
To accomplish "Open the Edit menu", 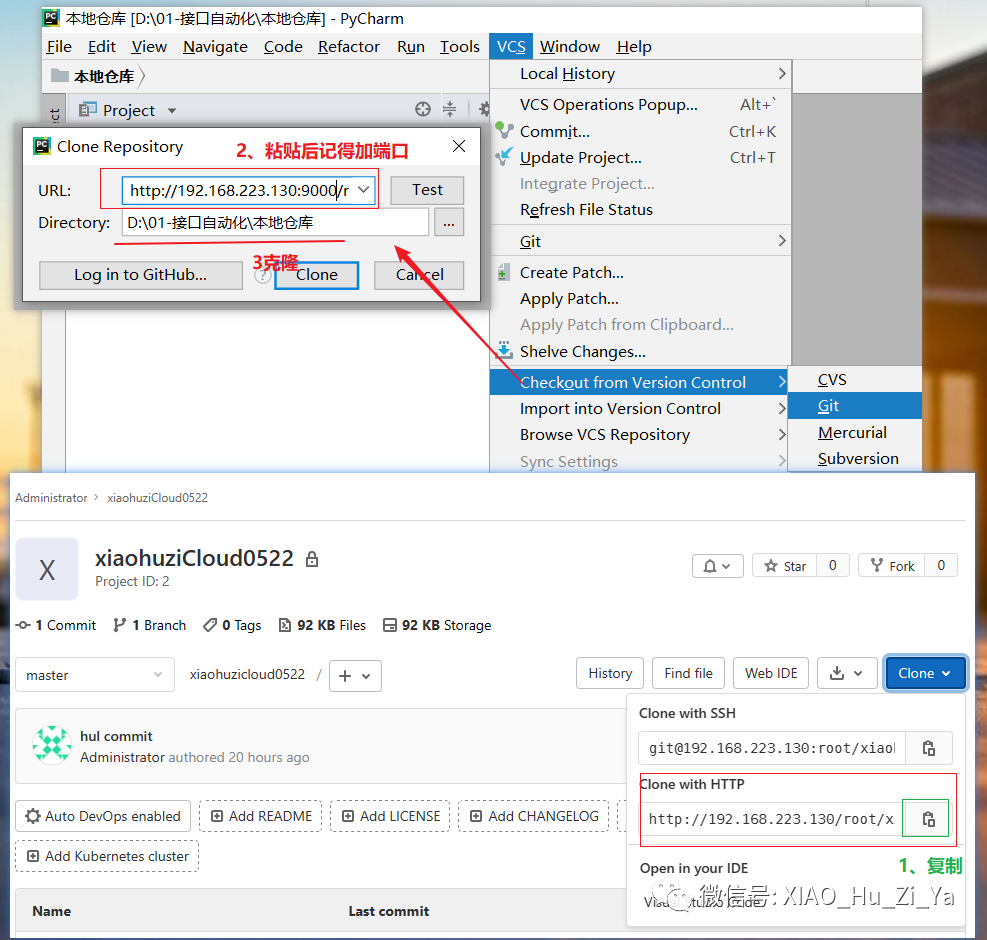I will tap(101, 47).
